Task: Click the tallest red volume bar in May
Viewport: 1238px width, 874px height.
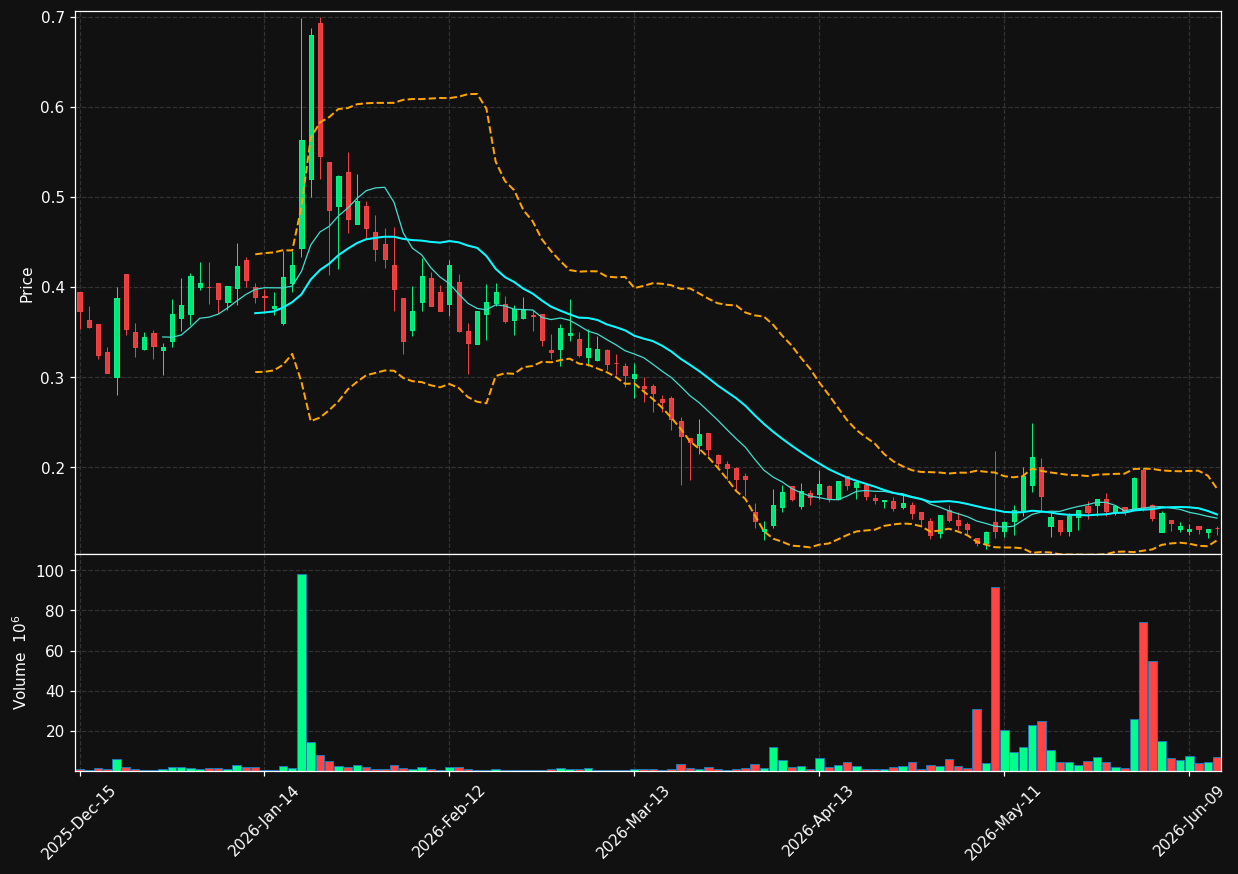Action: (x=995, y=679)
